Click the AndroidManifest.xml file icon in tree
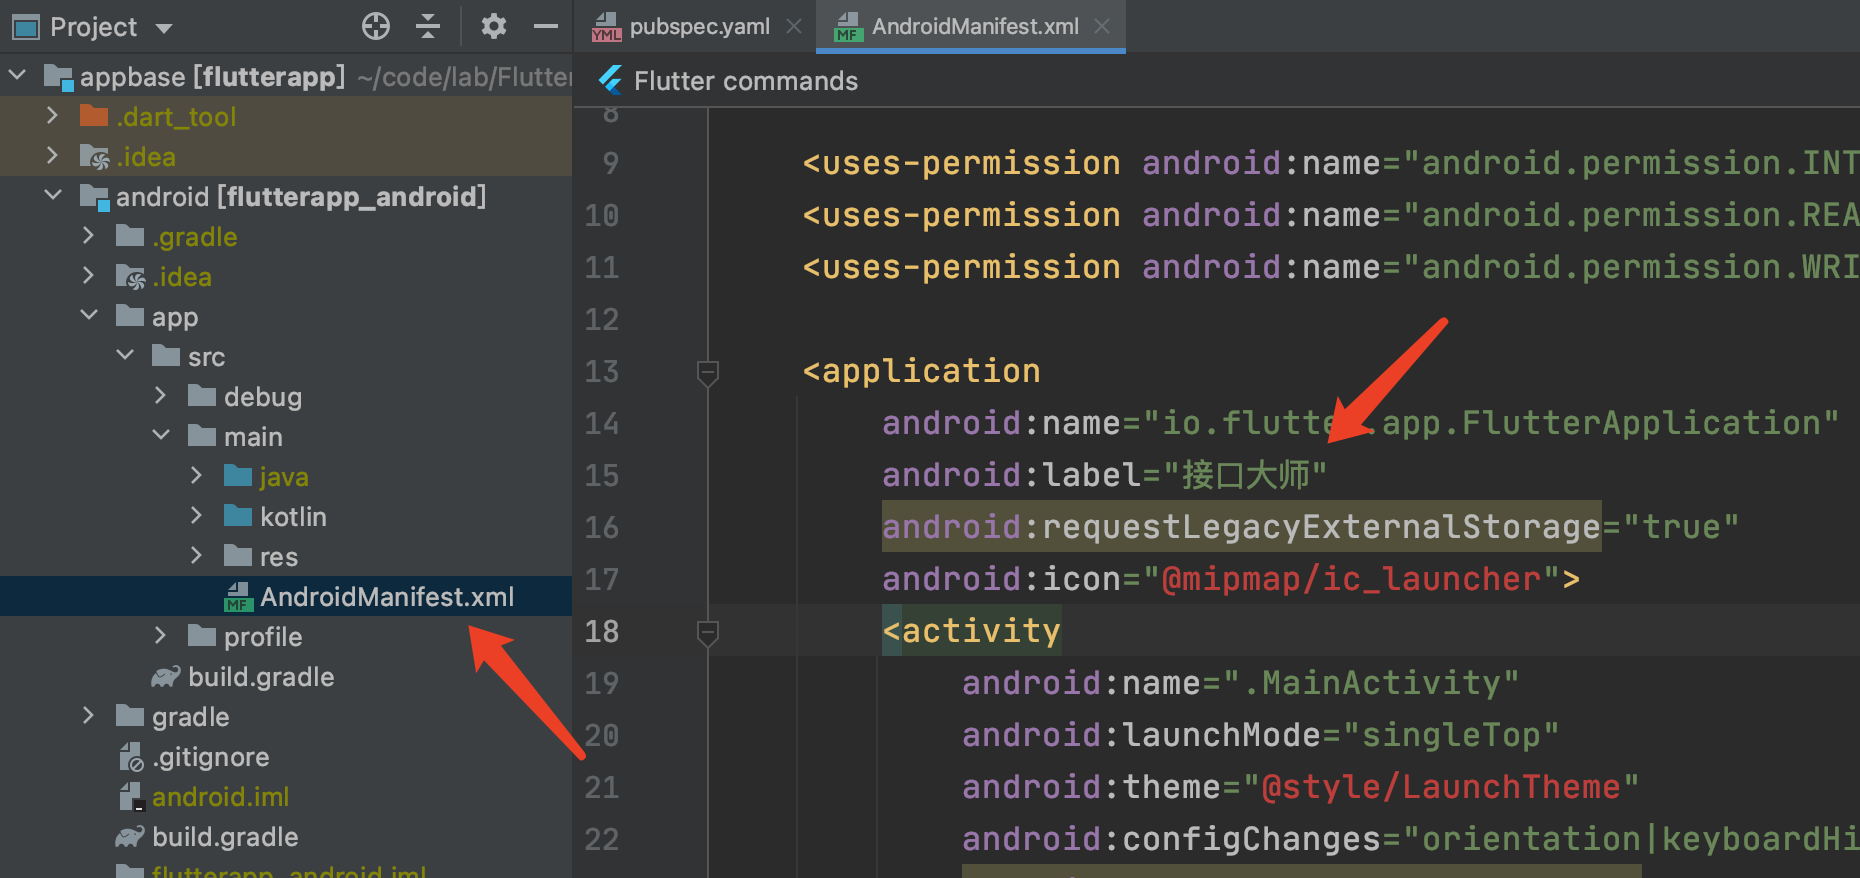The image size is (1860, 878). coord(237,597)
